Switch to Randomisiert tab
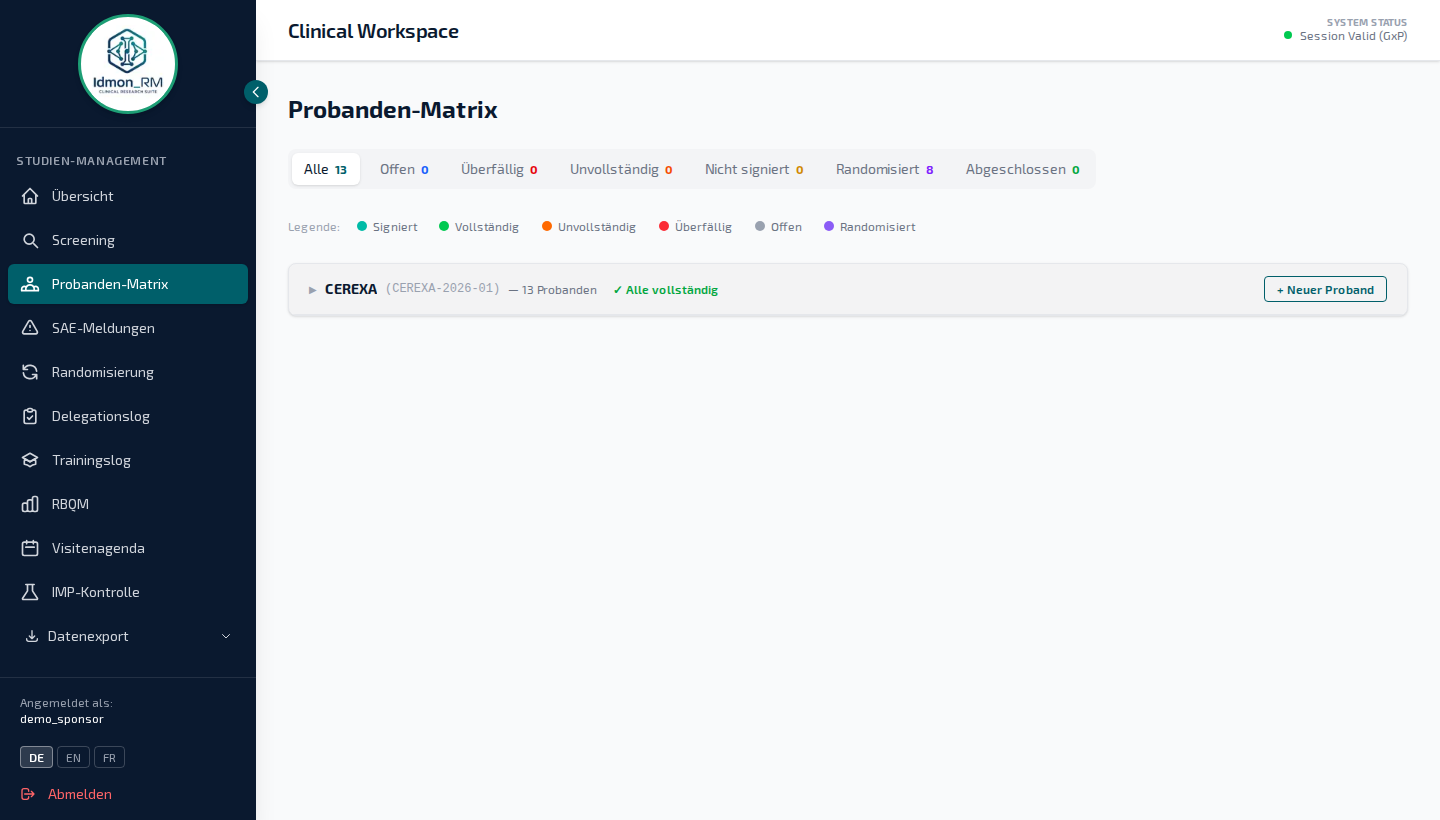The image size is (1440, 820). (885, 169)
